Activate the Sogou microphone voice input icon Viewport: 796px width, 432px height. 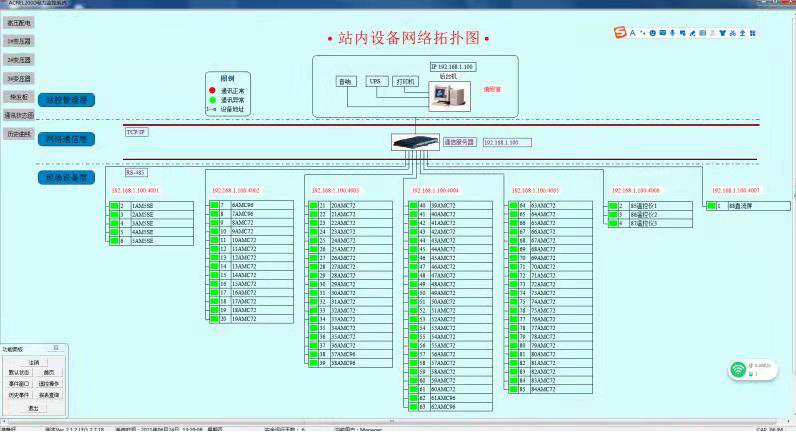(673, 33)
